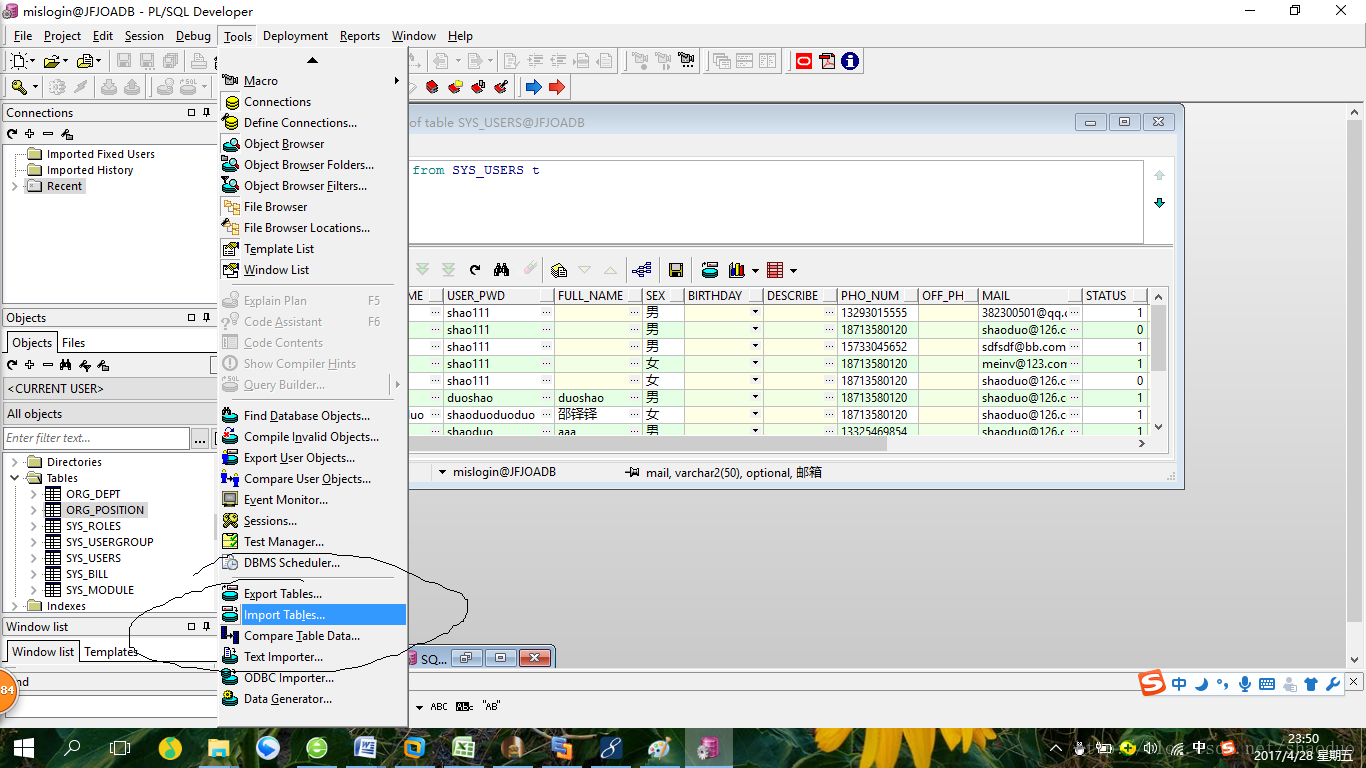Toggle float square on Objects panel header
The height and width of the screenshot is (768, 1366).
192,318
